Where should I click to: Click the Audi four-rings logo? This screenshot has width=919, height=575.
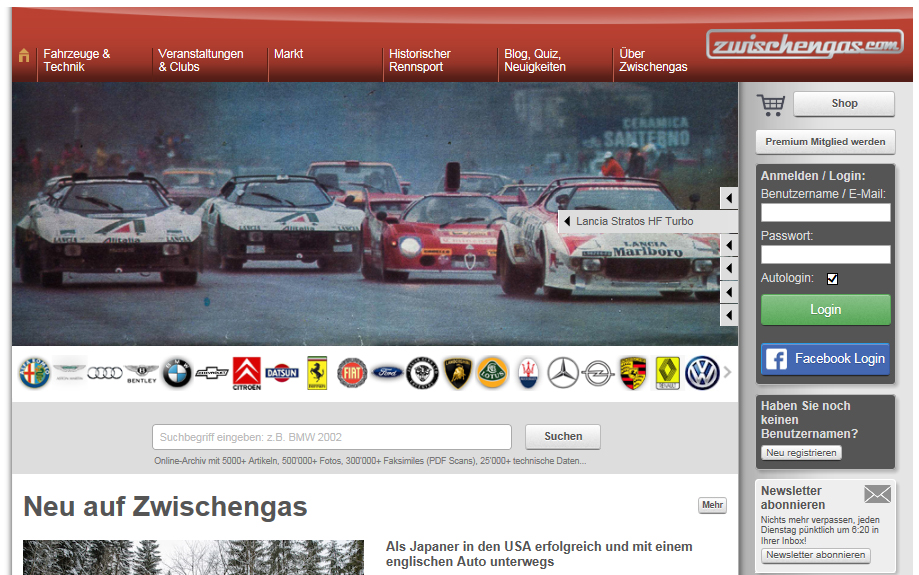[105, 373]
